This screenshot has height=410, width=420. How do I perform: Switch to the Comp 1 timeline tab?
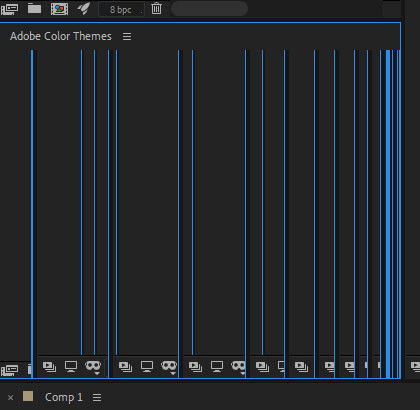point(64,397)
